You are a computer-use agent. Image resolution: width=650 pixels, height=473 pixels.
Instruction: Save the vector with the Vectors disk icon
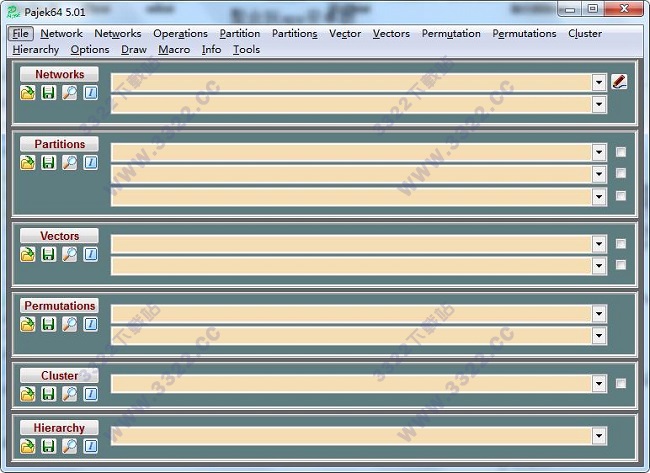tap(49, 254)
